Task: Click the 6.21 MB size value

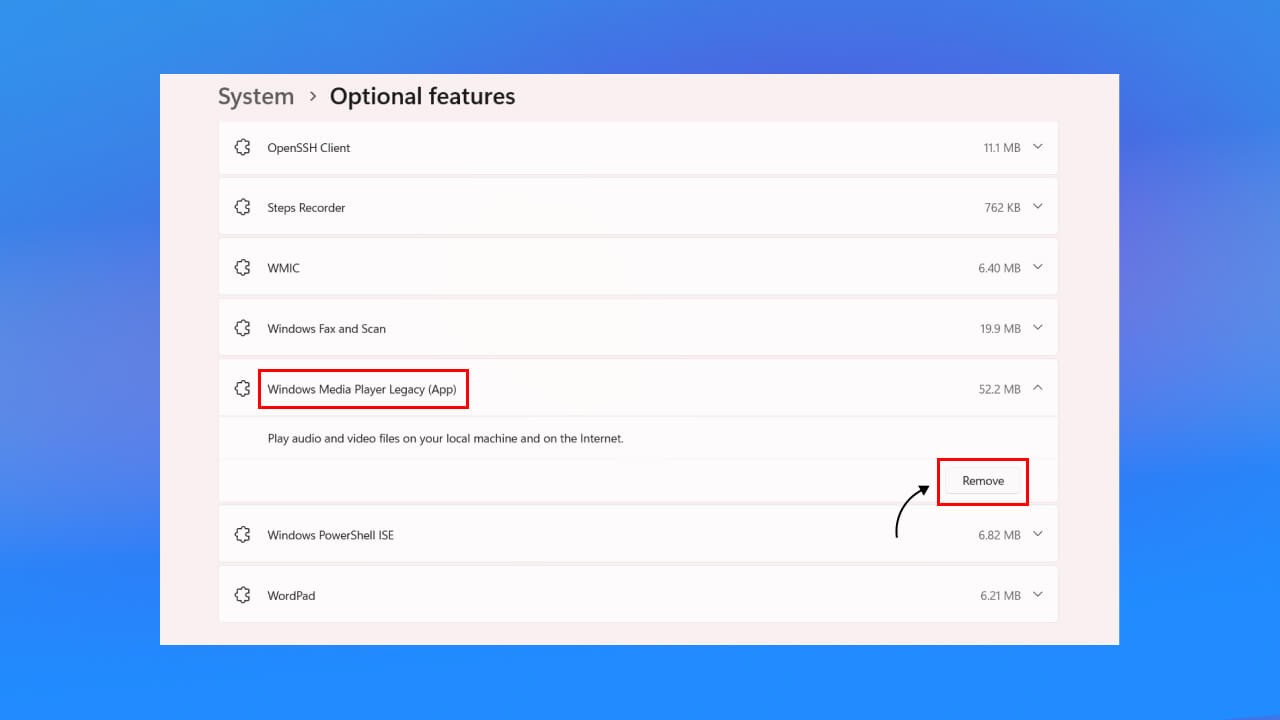Action: [1000, 596]
